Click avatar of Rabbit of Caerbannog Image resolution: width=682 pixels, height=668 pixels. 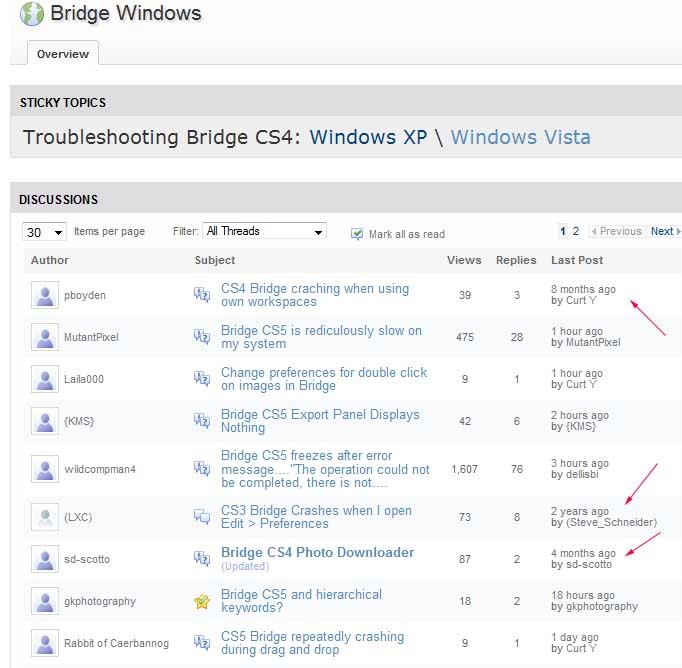click(45, 643)
